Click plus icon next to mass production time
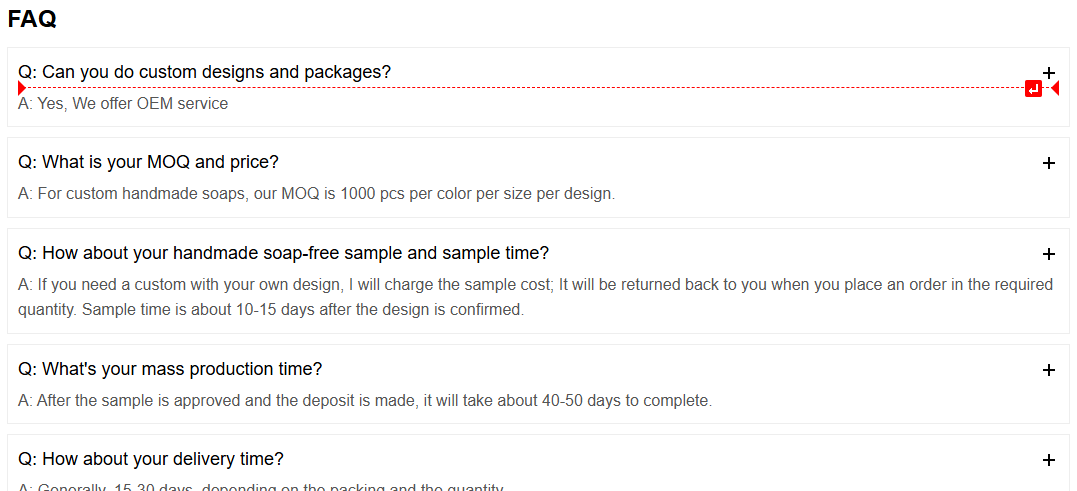Image resolution: width=1077 pixels, height=491 pixels. [x=1048, y=370]
